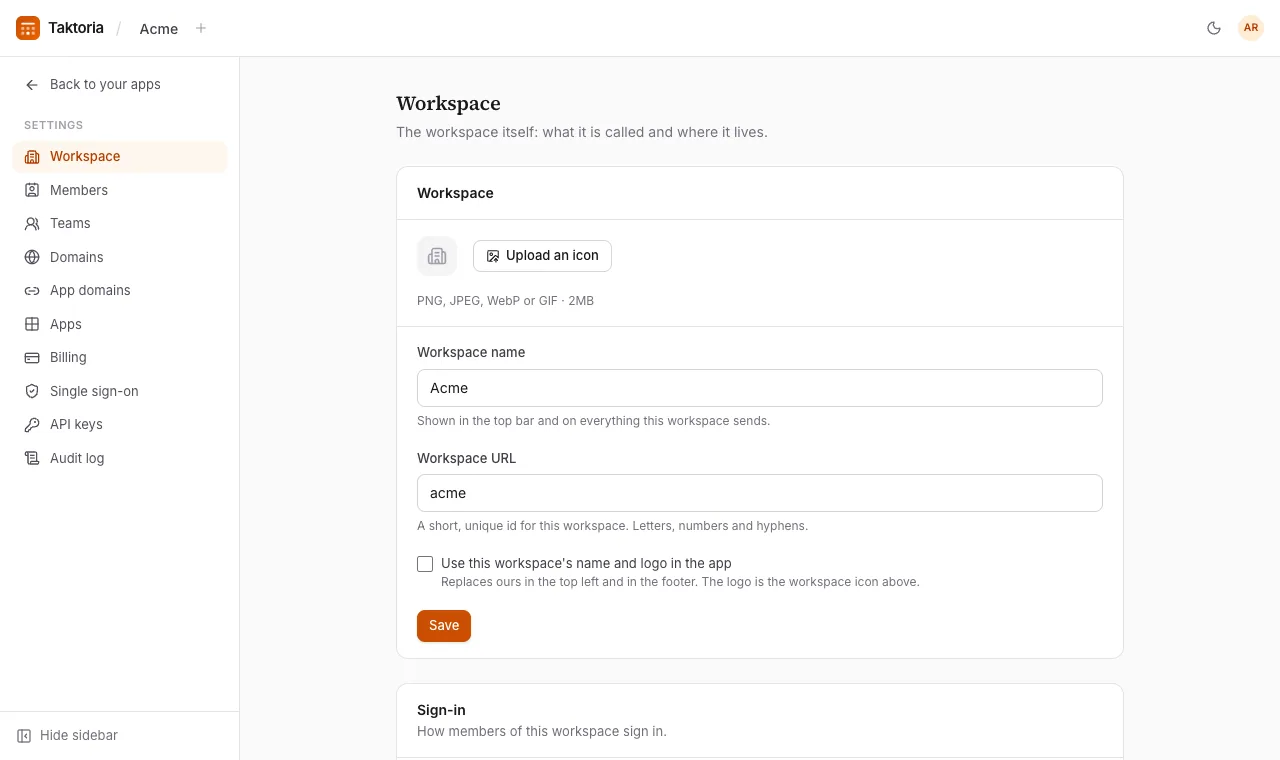This screenshot has height=760, width=1280.
Task: Click the Members badge icon
Action: pos(32,190)
